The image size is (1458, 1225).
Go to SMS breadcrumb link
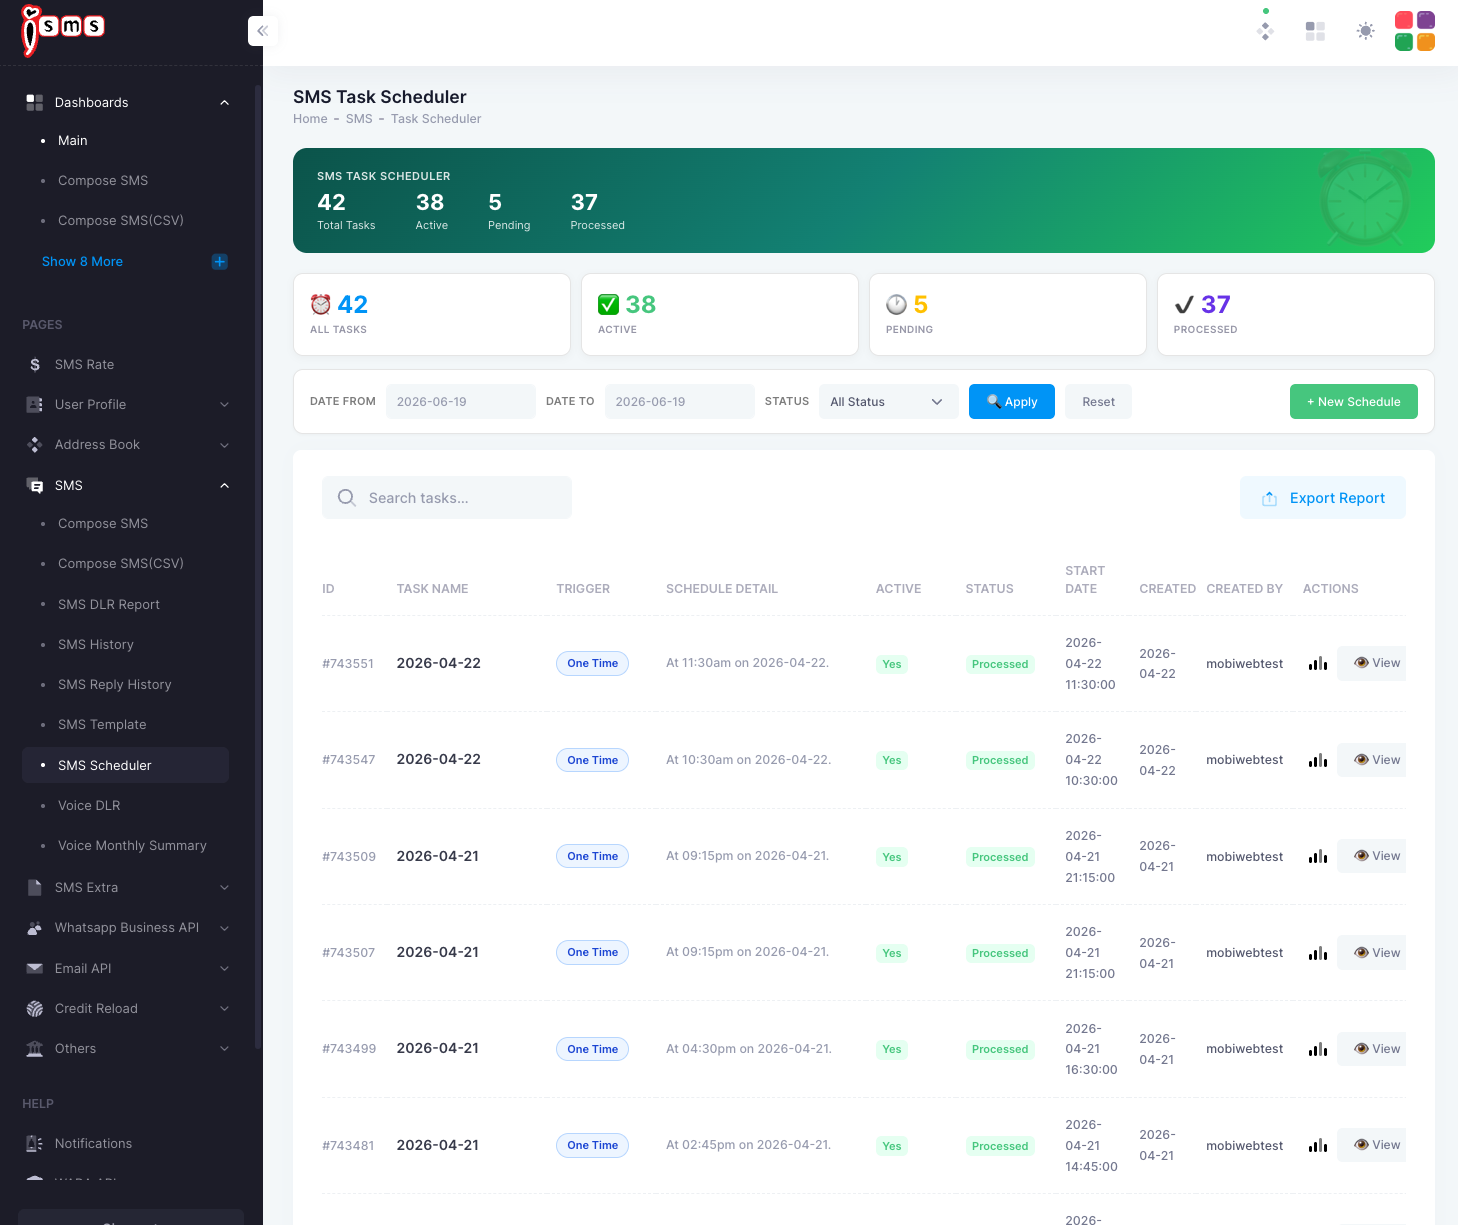tap(359, 119)
